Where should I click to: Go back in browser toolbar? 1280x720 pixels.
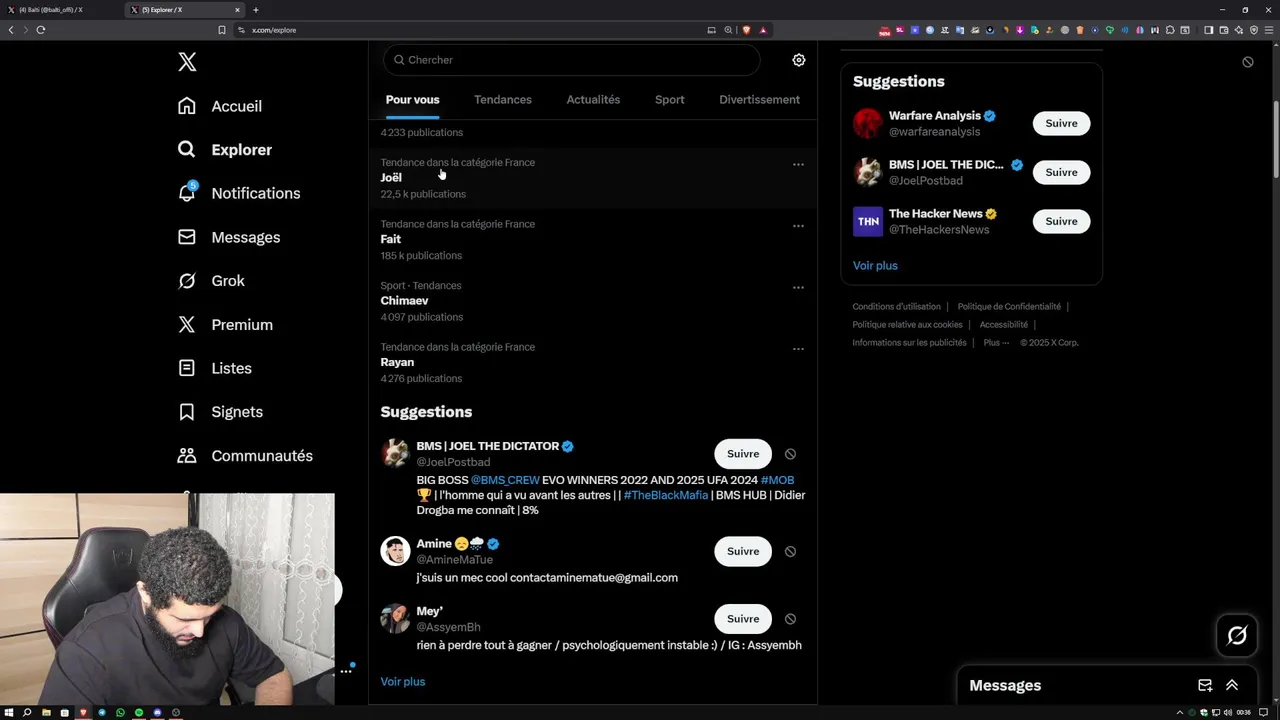(11, 30)
